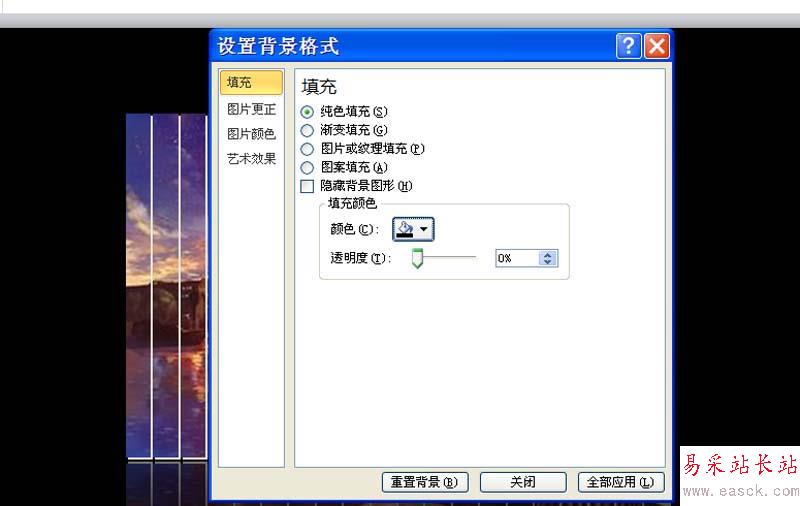Switch to the 图片颜色 tab
The height and width of the screenshot is (506, 800).
click(251, 134)
